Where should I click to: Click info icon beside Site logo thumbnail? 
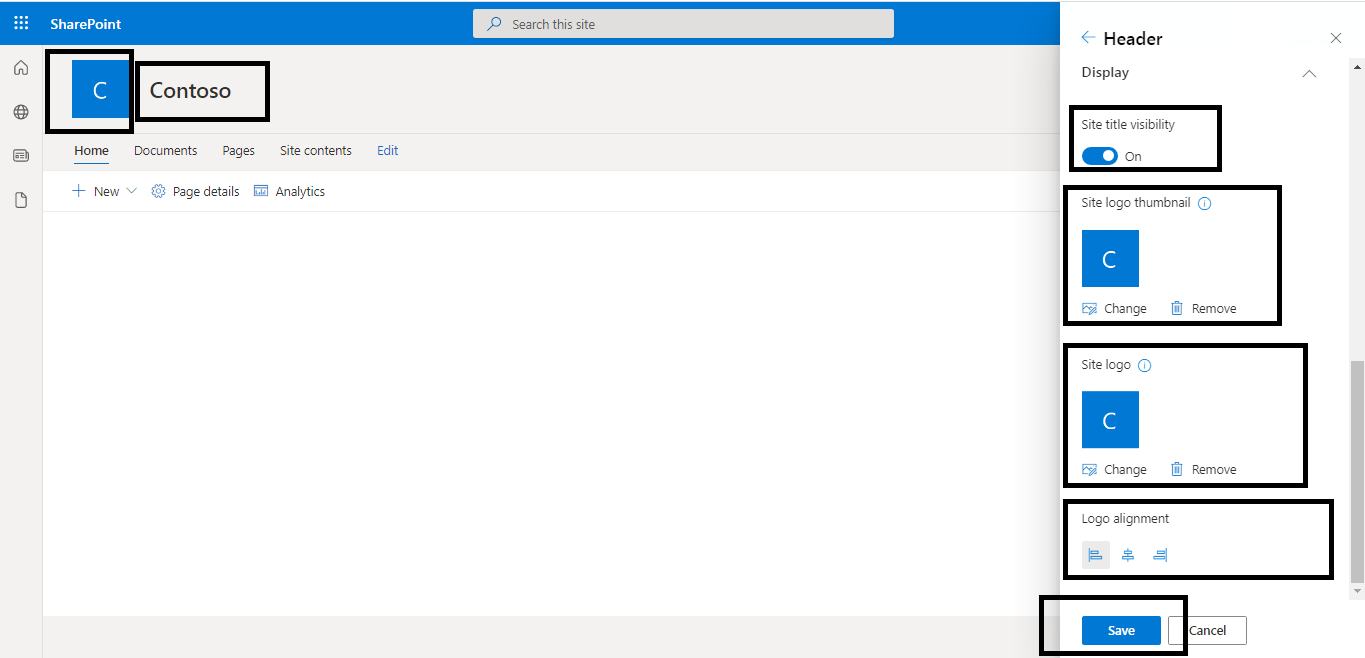point(1205,203)
